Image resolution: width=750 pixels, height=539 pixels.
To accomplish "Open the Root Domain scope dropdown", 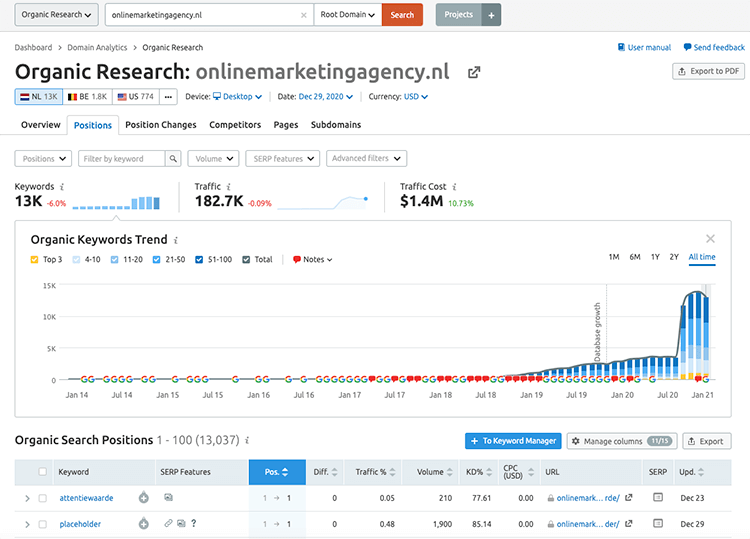I will pyautogui.click(x=348, y=15).
